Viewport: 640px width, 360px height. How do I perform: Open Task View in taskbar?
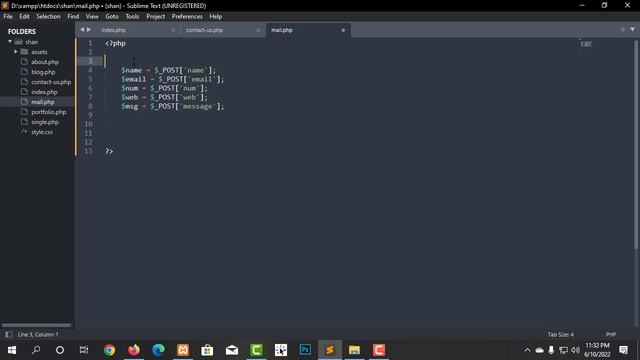pyautogui.click(x=84, y=350)
